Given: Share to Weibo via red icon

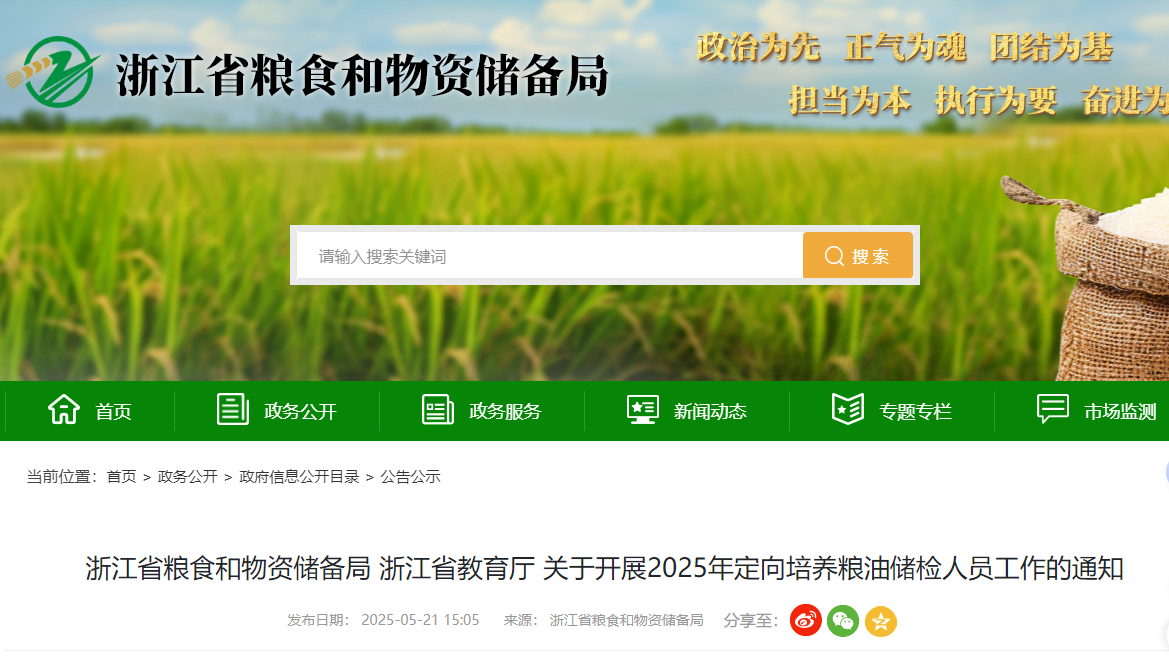Looking at the screenshot, I should coord(806,620).
